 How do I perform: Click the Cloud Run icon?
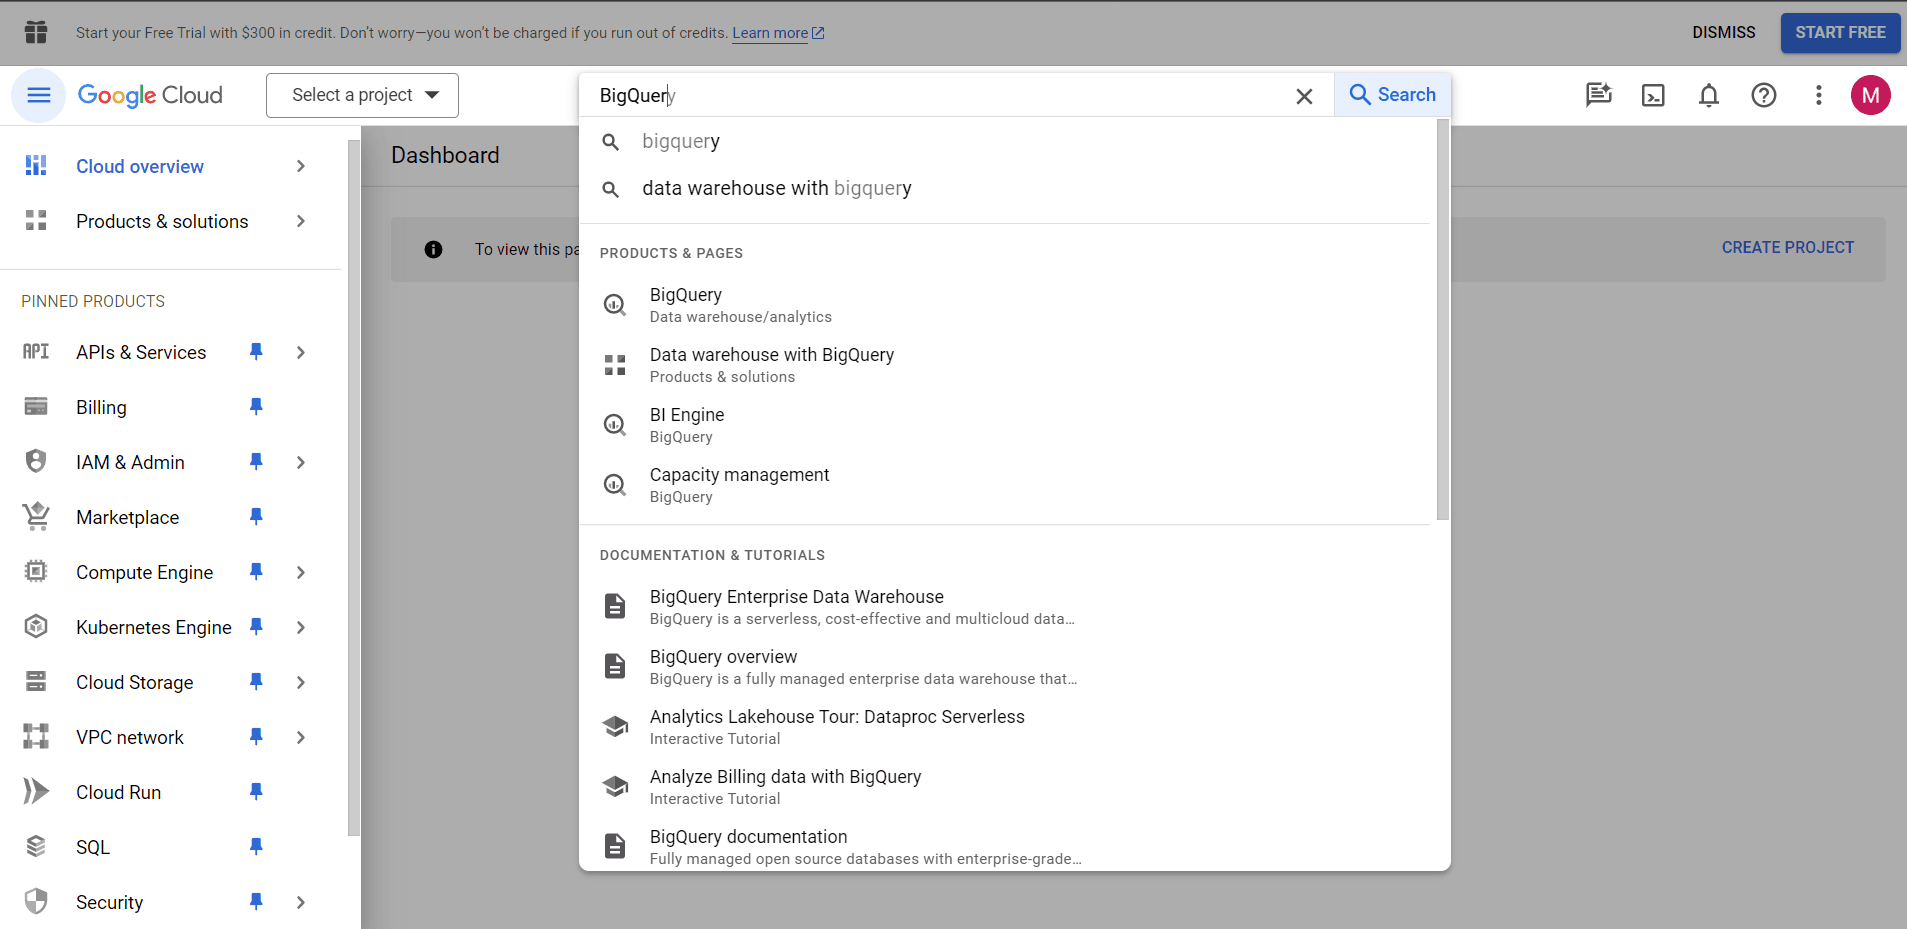point(36,792)
